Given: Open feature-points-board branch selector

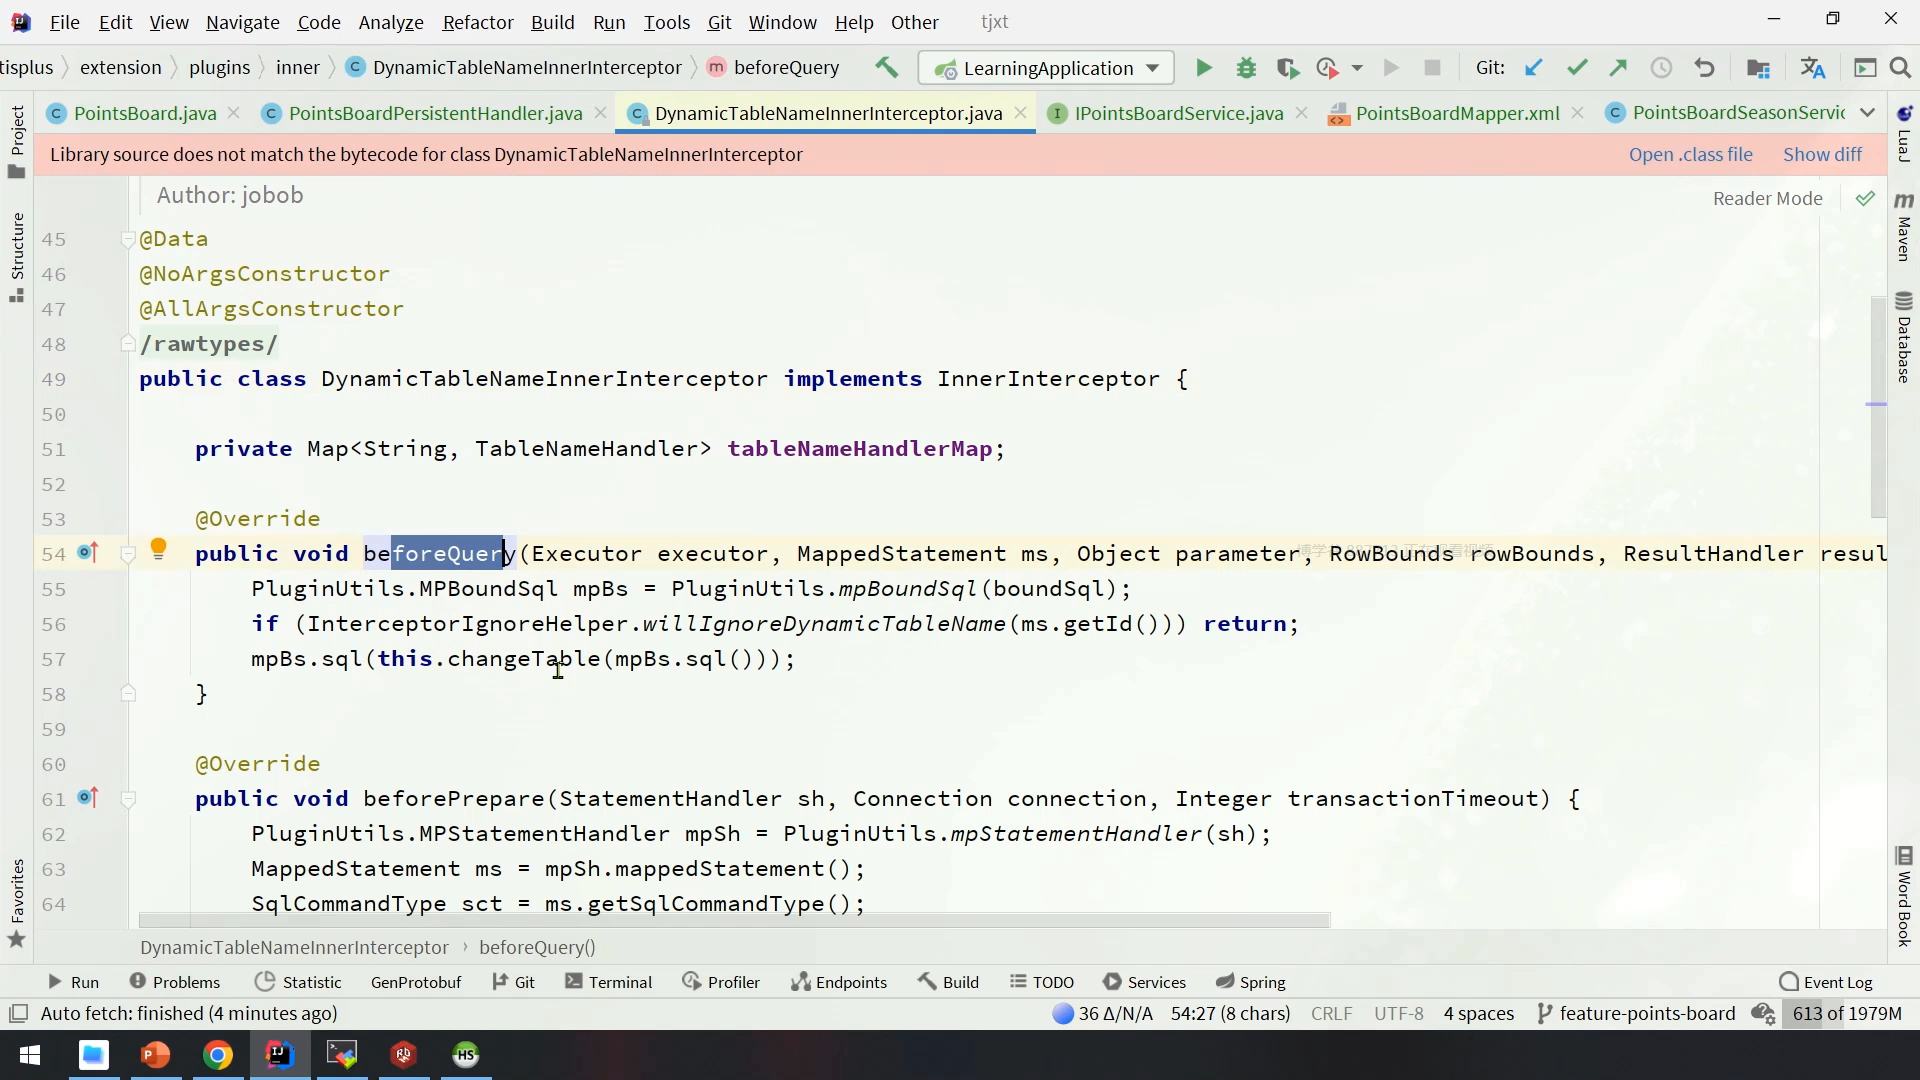Looking at the screenshot, I should point(1636,1013).
